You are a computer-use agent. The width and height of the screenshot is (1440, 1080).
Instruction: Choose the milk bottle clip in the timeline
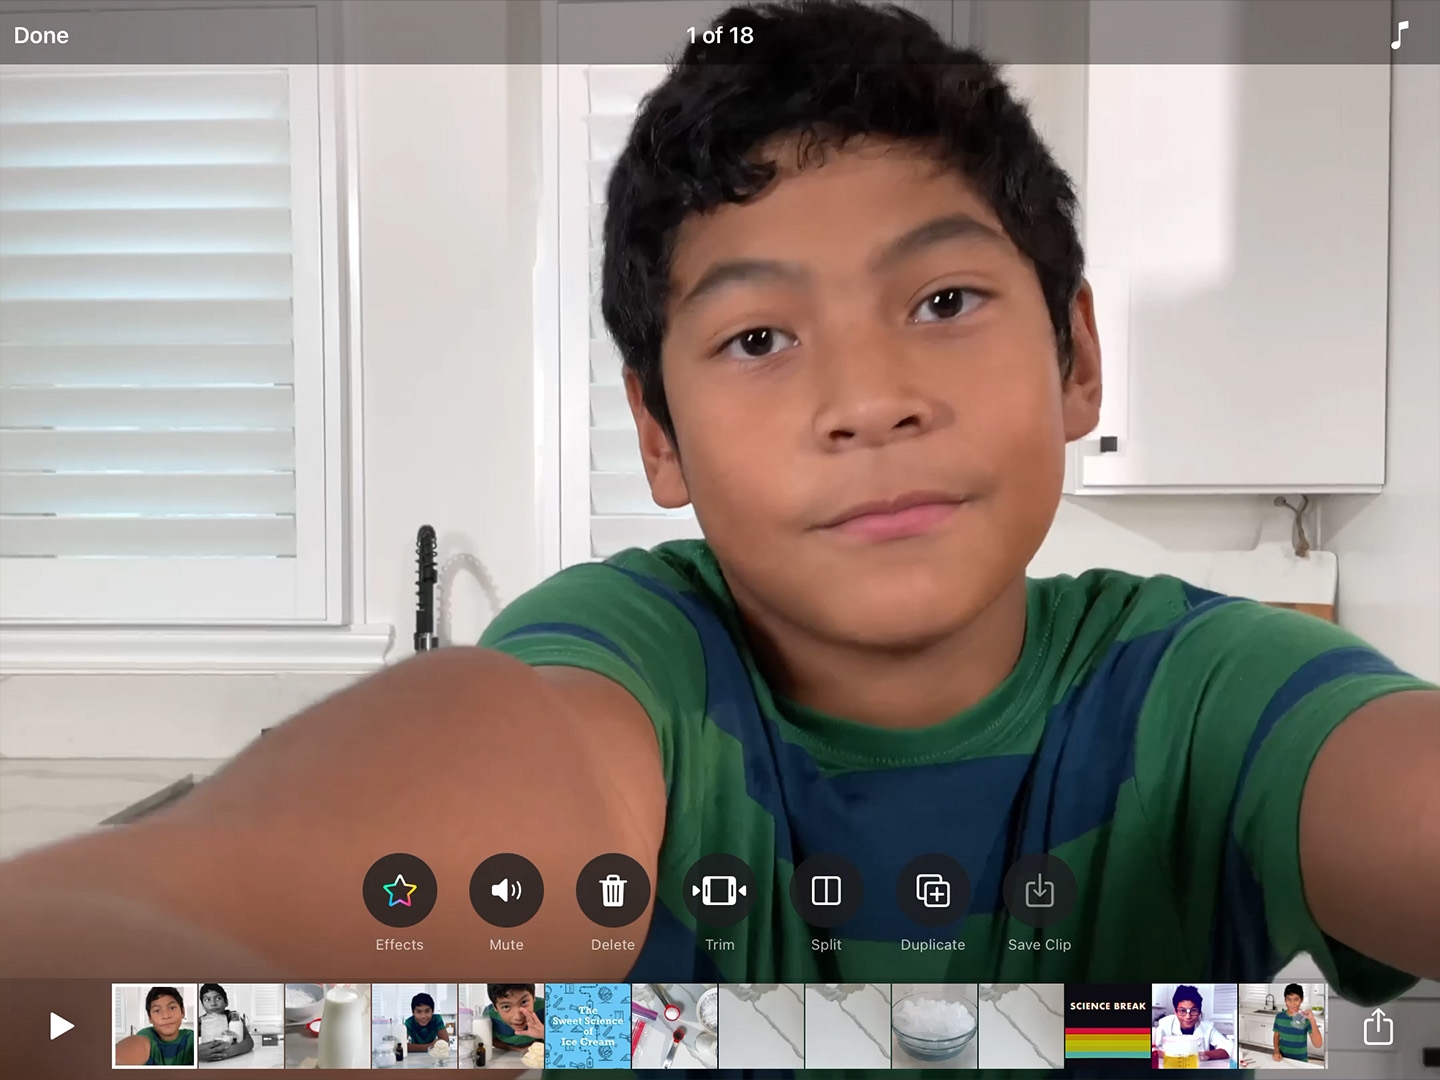pyautogui.click(x=327, y=1026)
